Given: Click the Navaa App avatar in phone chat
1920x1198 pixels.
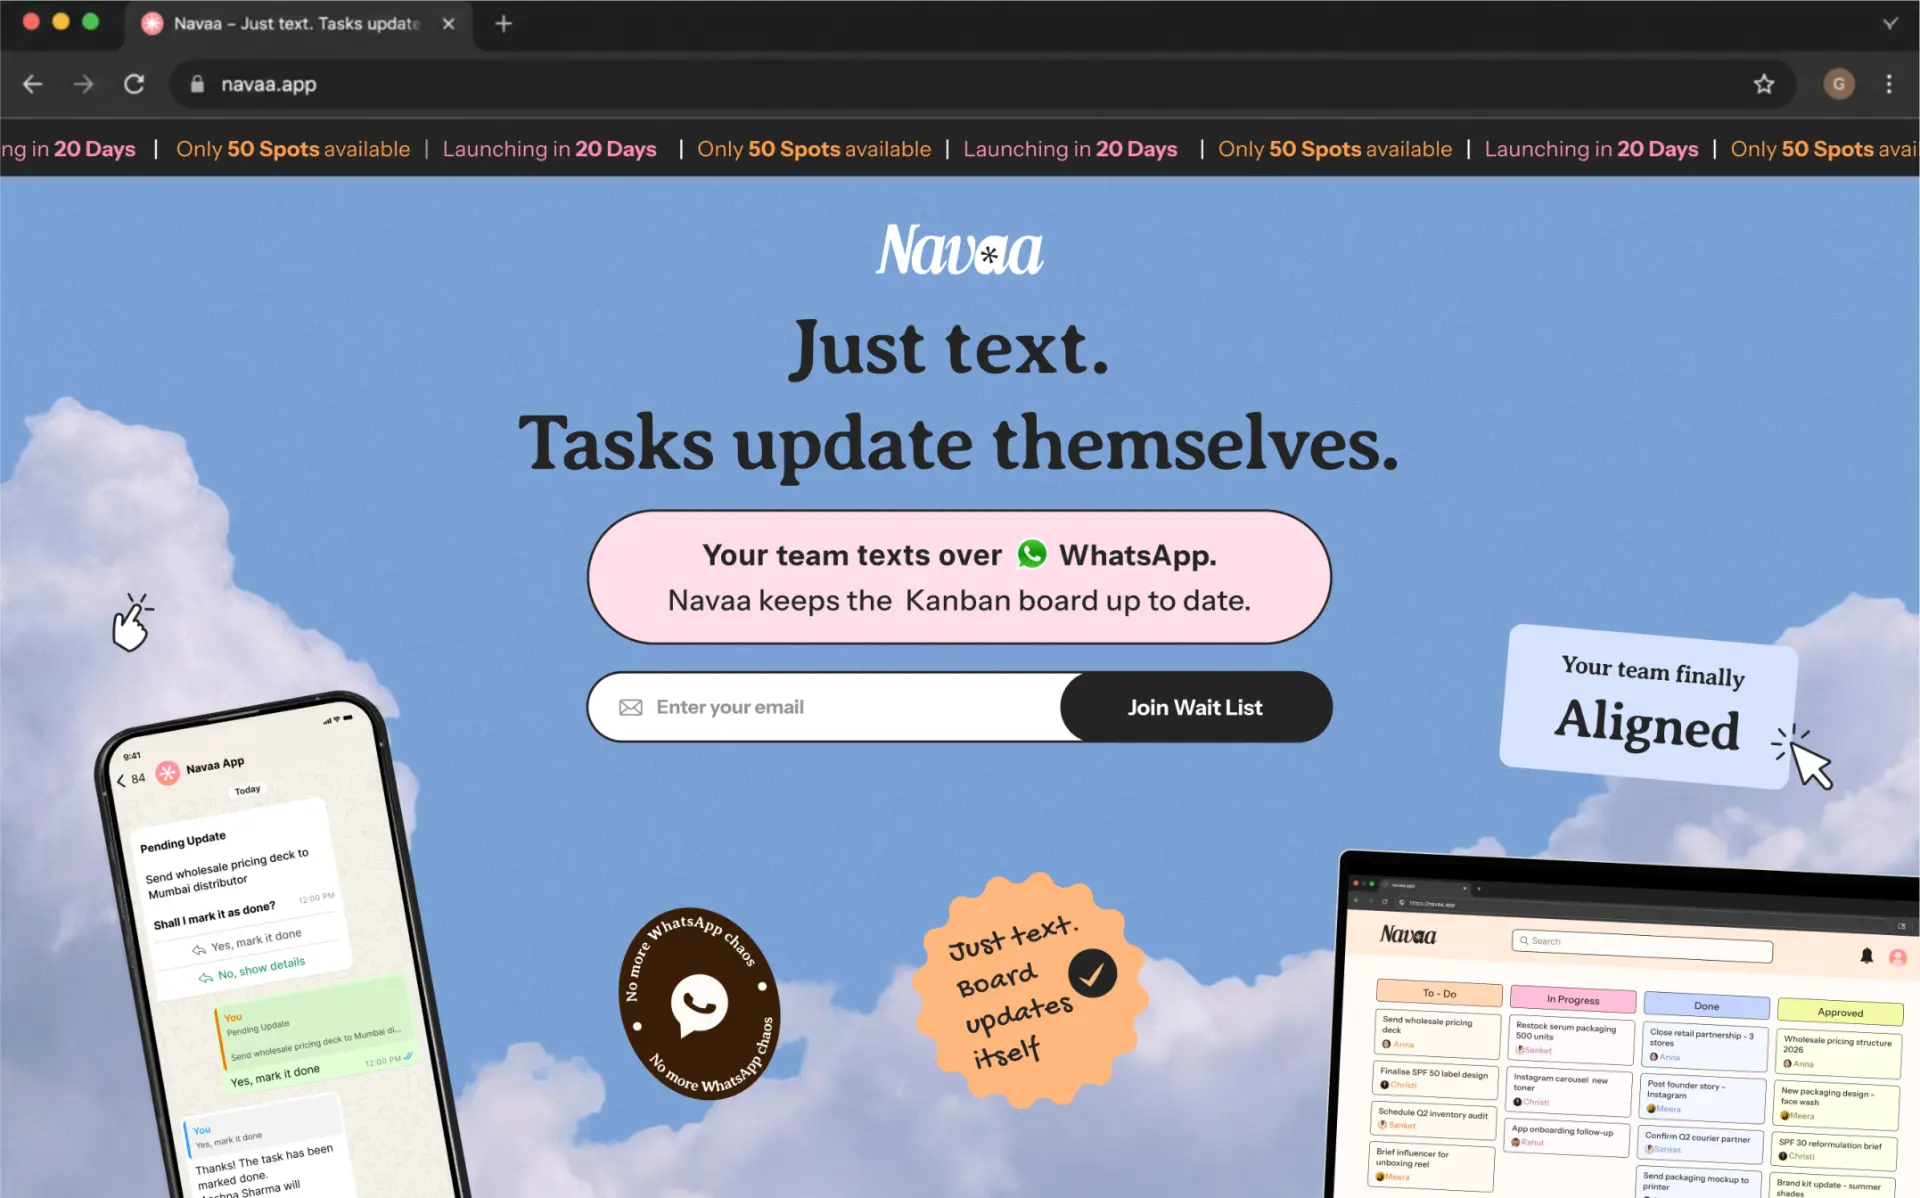Looking at the screenshot, I should [167, 772].
